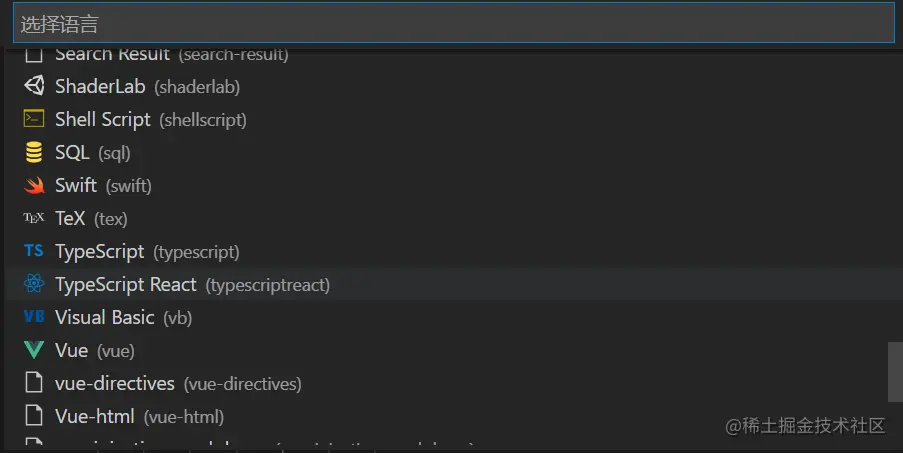Click the green Vue logo icon
Viewport: 903px width, 453px height.
pyautogui.click(x=34, y=350)
